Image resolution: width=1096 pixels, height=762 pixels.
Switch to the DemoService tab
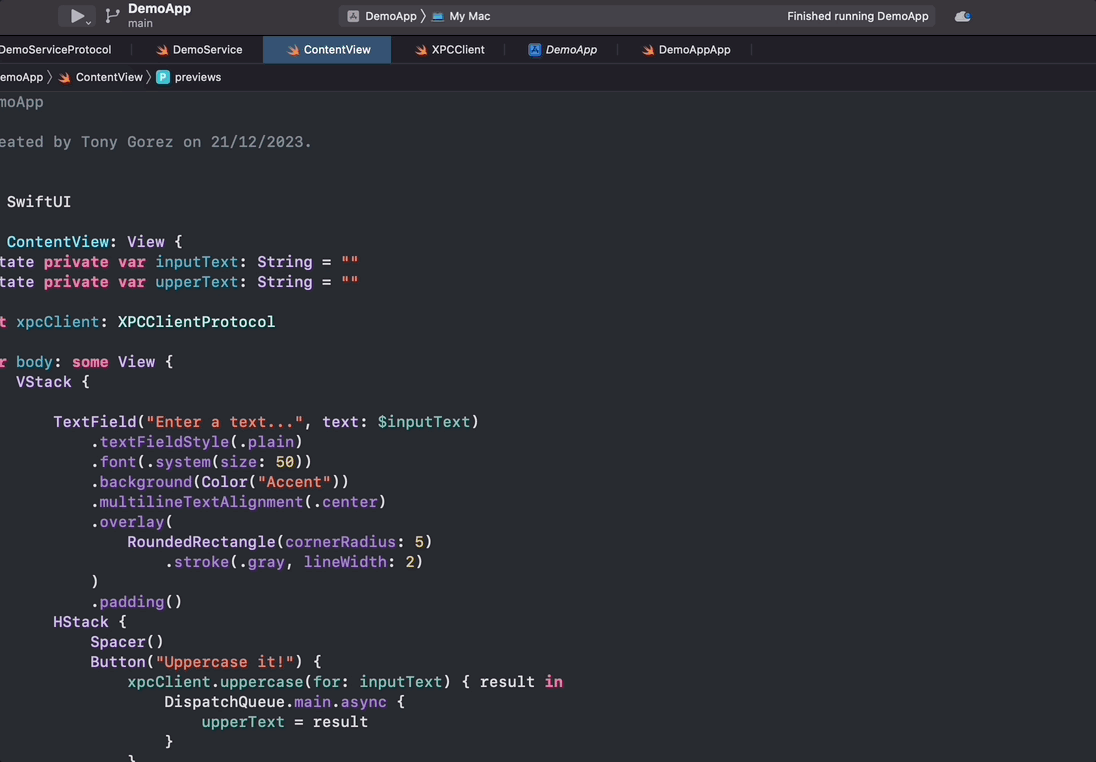207,50
